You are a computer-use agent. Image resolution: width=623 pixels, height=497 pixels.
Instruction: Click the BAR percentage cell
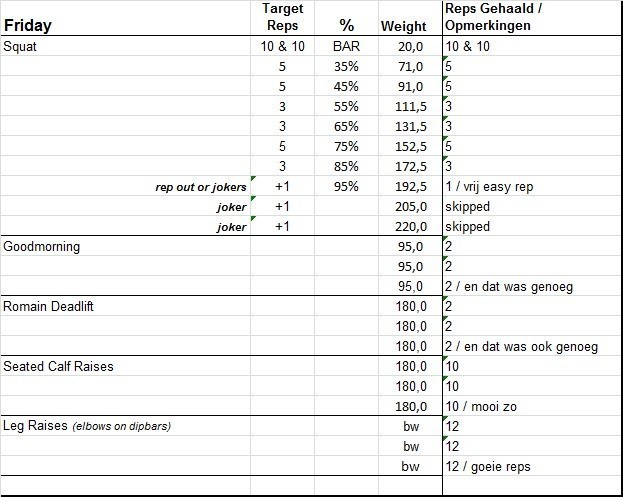point(346,46)
